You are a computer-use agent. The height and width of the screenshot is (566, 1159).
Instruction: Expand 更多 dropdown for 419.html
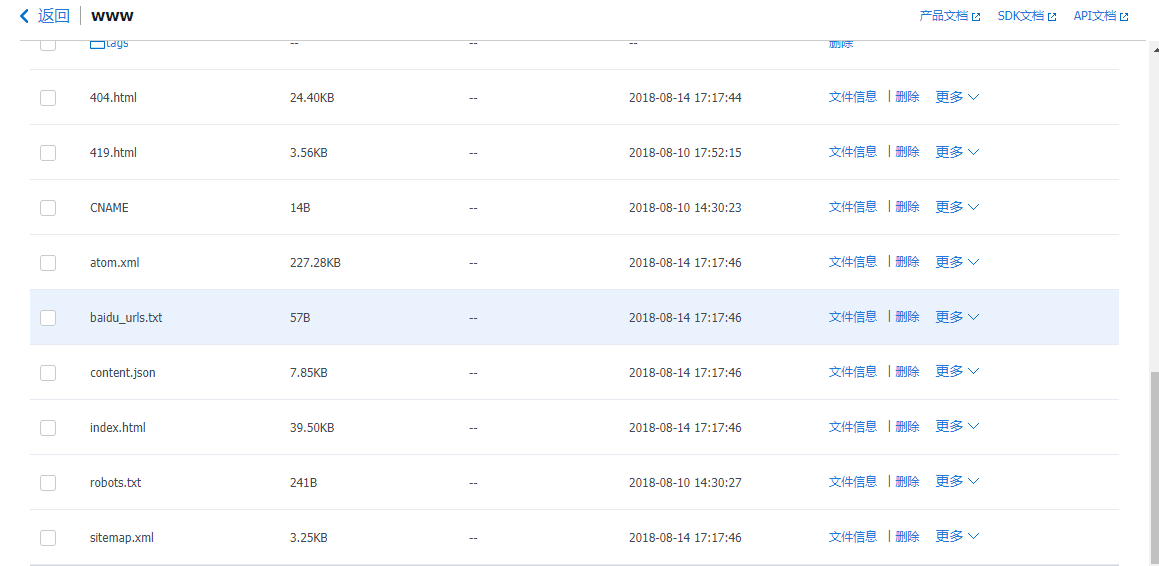[x=957, y=152]
